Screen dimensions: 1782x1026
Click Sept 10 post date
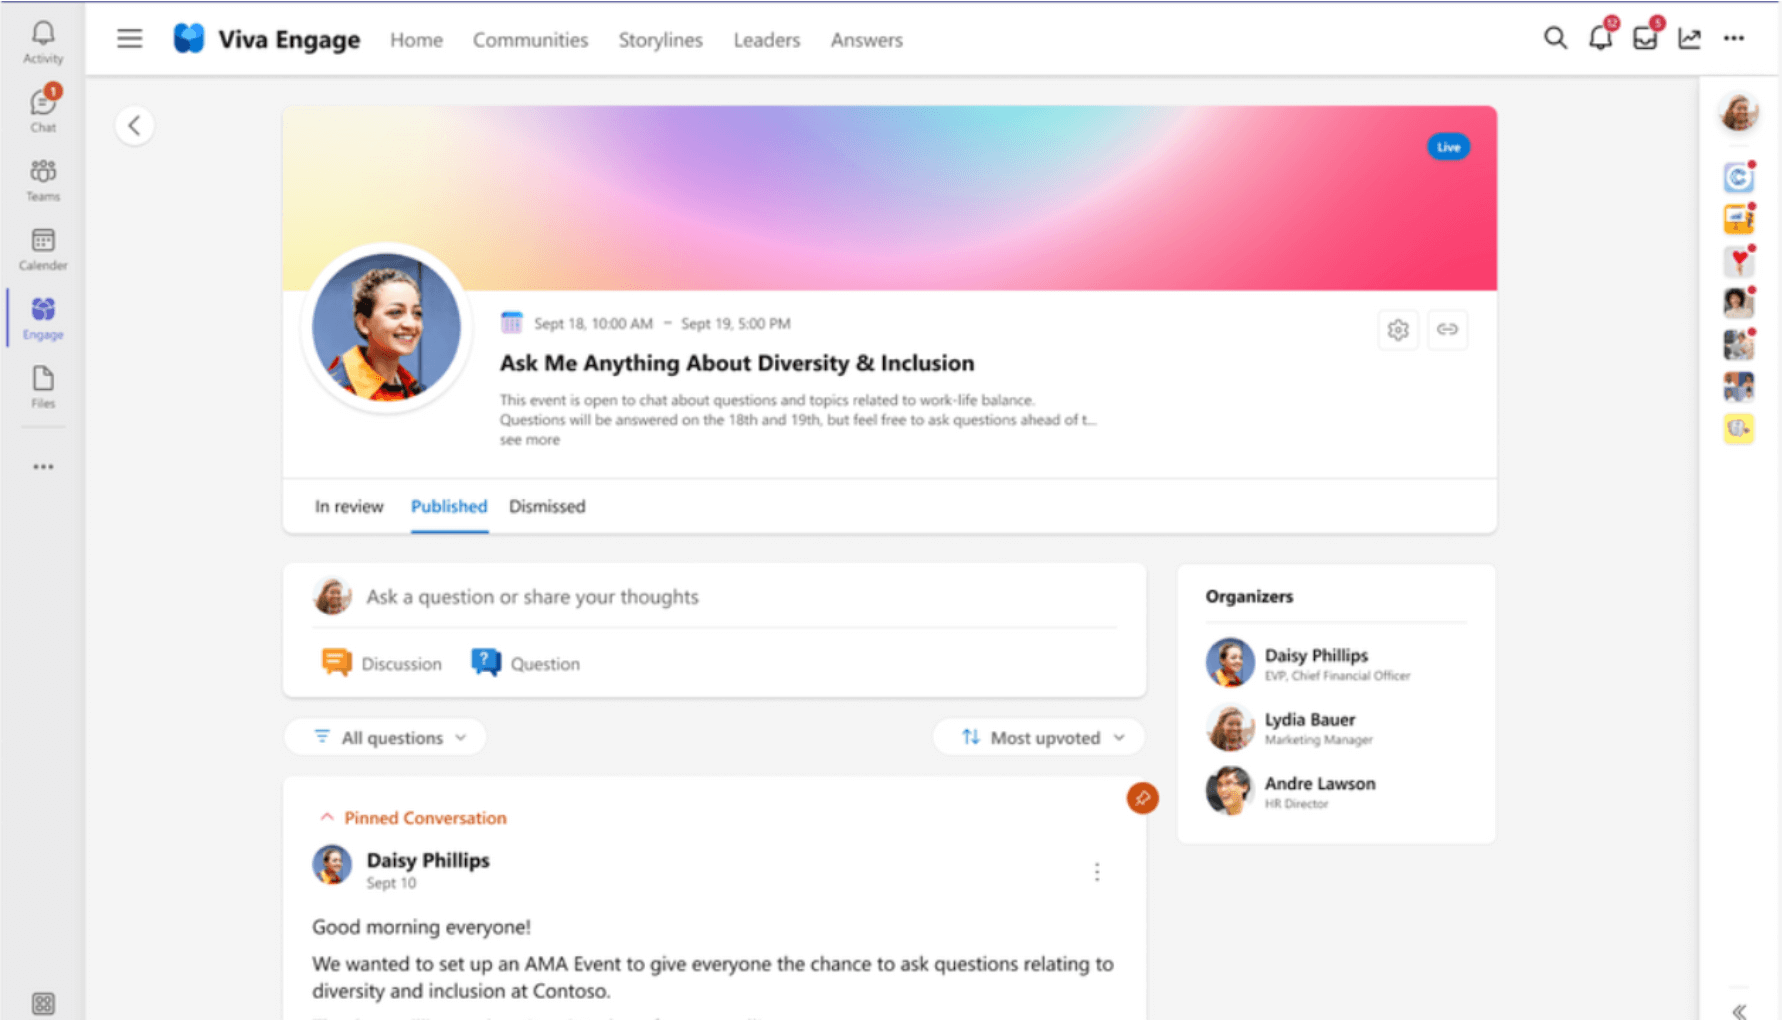tap(391, 883)
